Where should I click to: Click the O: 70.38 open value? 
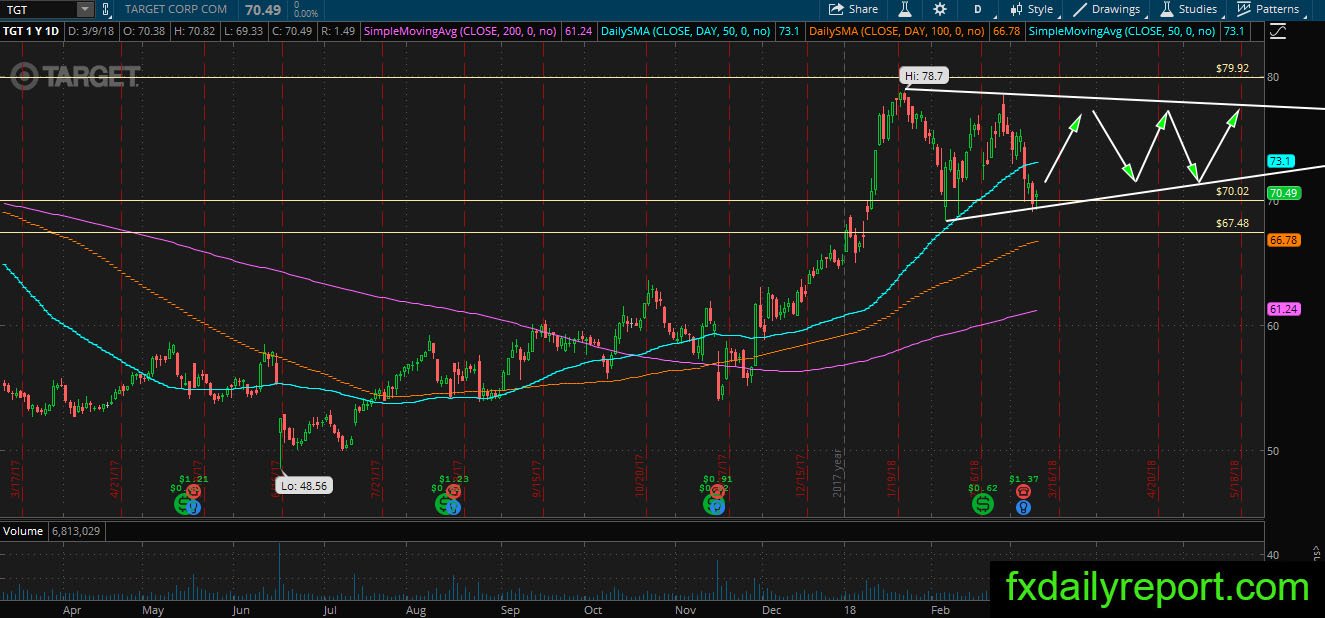point(143,32)
